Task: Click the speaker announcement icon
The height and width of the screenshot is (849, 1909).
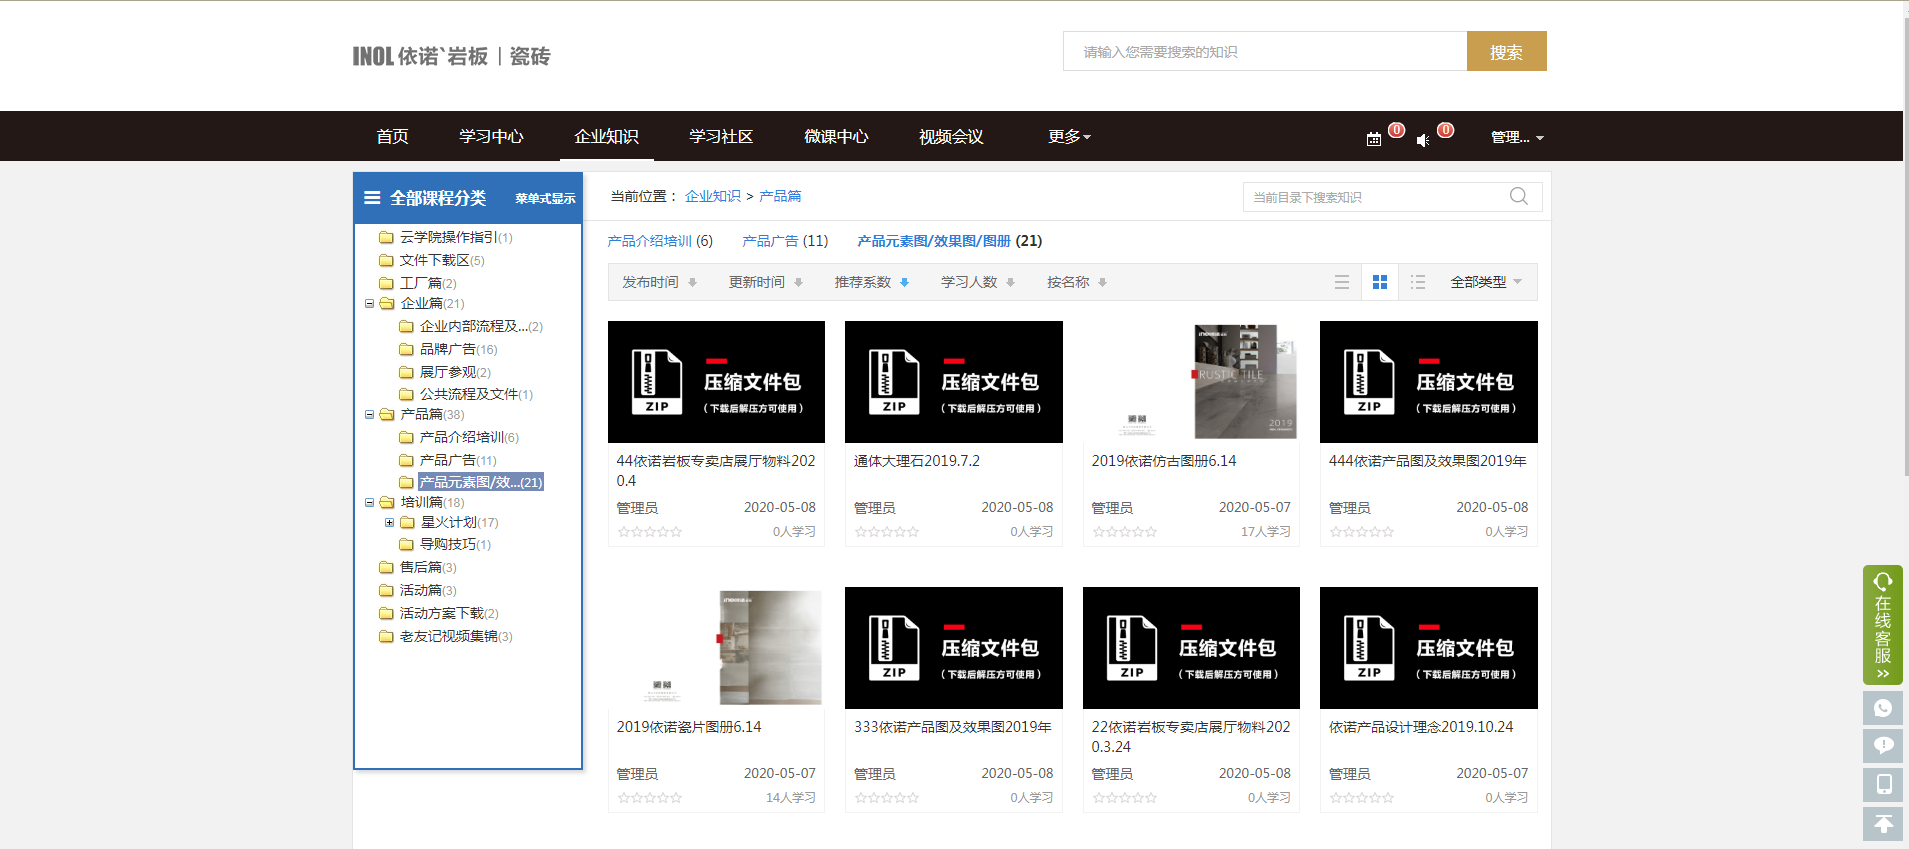Action: (x=1423, y=140)
